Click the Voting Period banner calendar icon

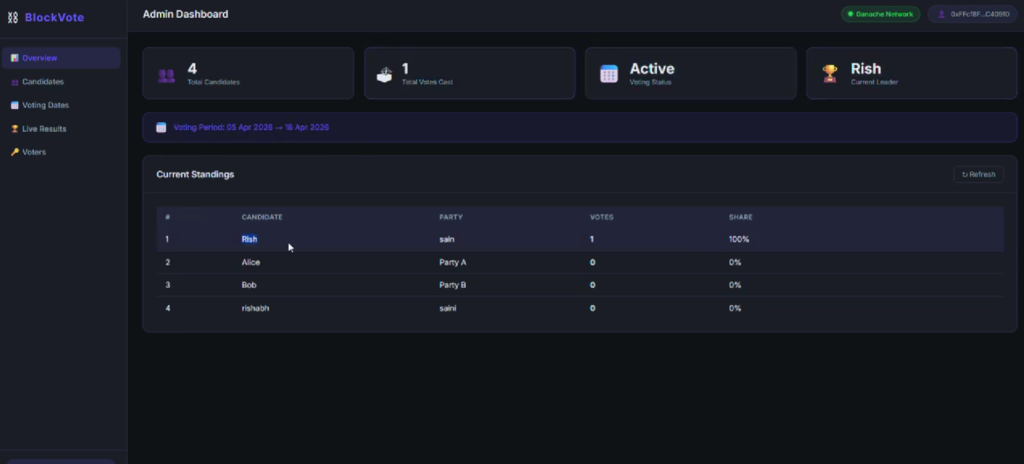[x=161, y=127]
